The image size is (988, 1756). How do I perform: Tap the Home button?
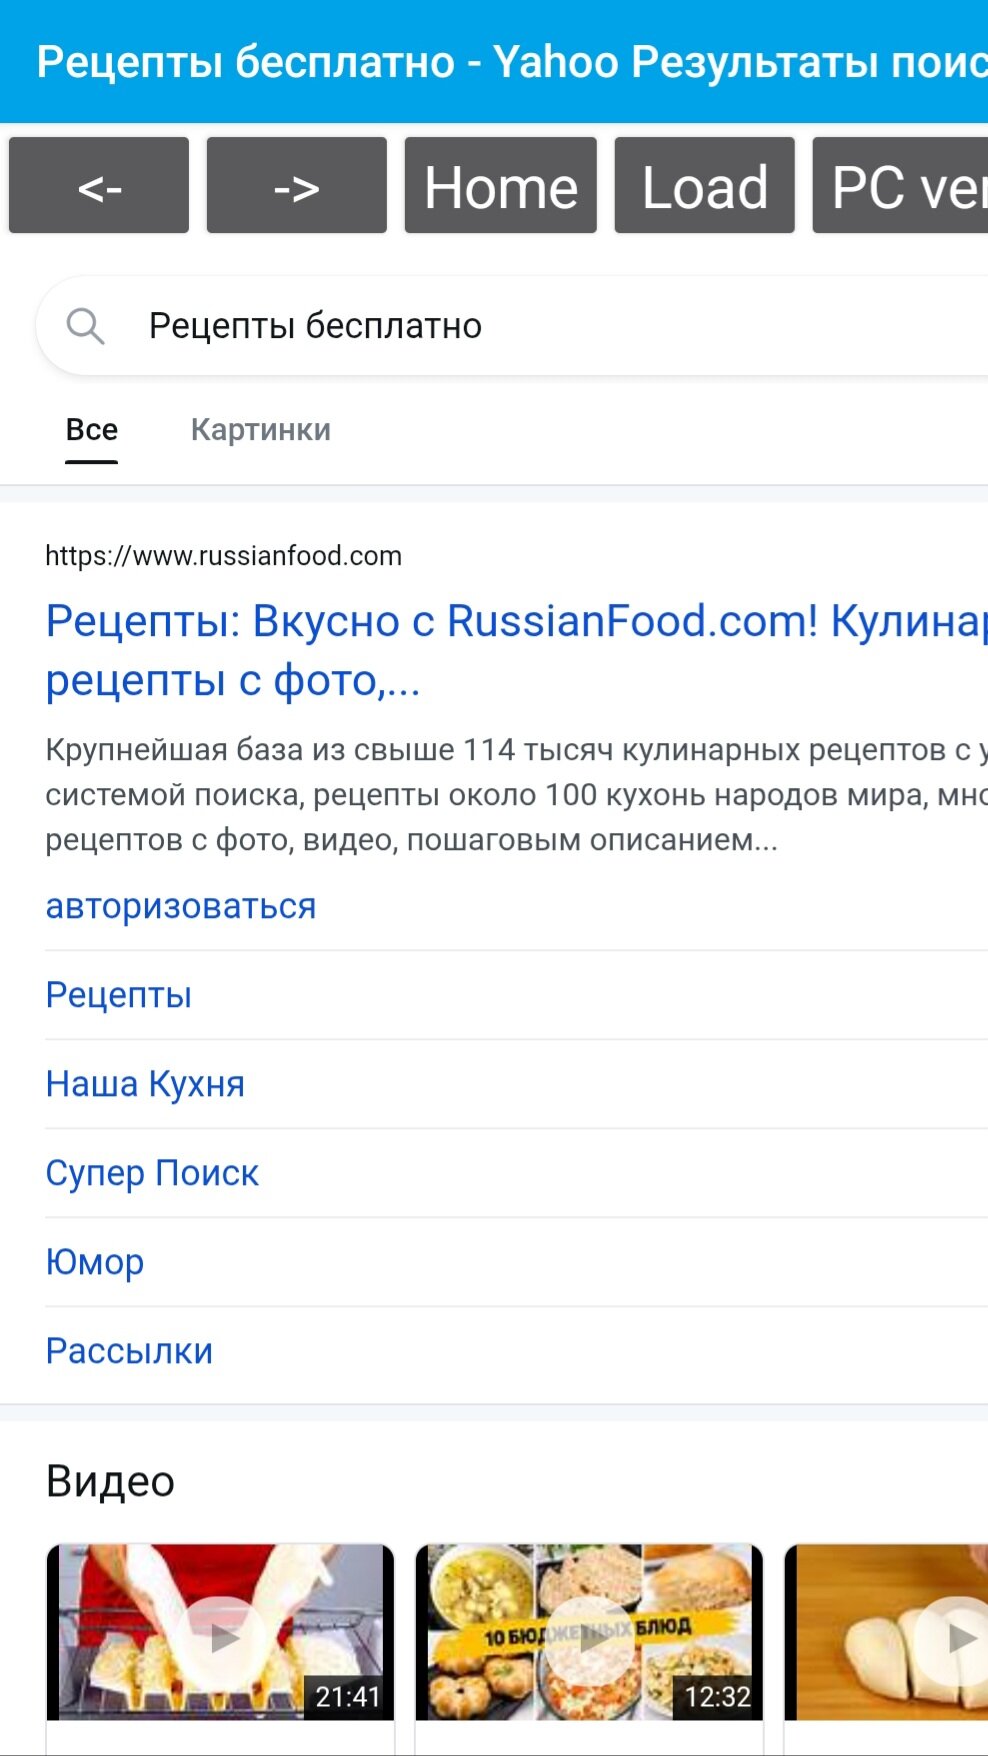pyautogui.click(x=501, y=186)
